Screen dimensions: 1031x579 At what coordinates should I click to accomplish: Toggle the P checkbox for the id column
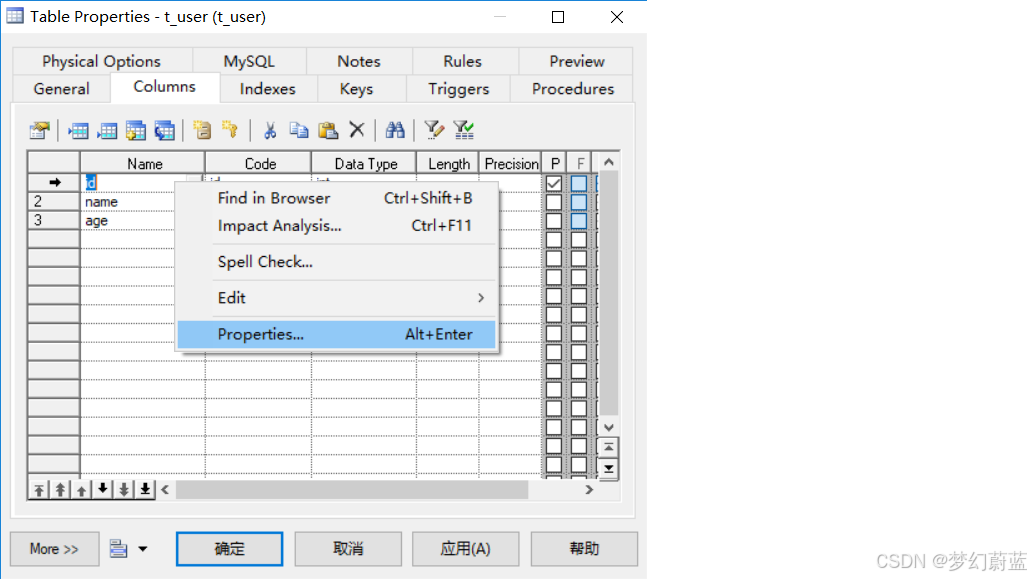(x=554, y=182)
